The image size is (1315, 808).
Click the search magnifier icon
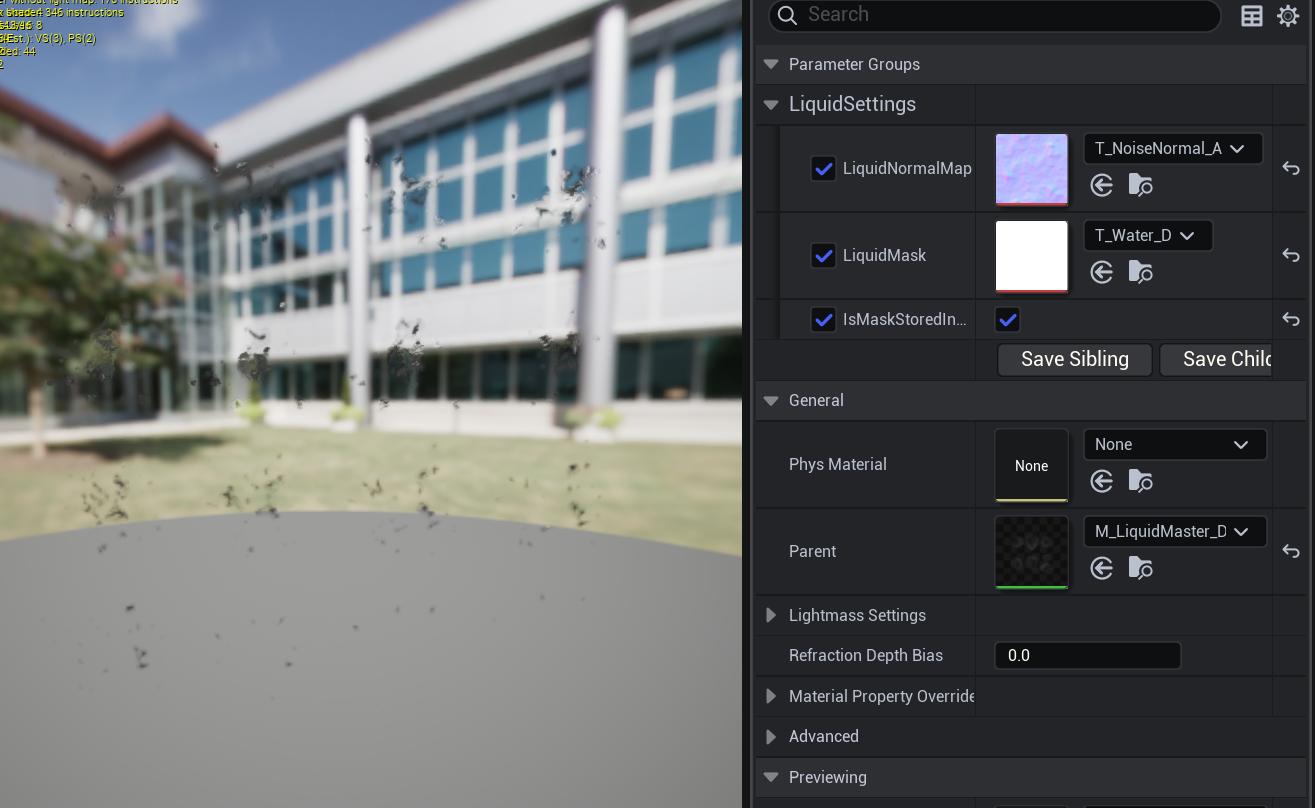pyautogui.click(x=787, y=15)
